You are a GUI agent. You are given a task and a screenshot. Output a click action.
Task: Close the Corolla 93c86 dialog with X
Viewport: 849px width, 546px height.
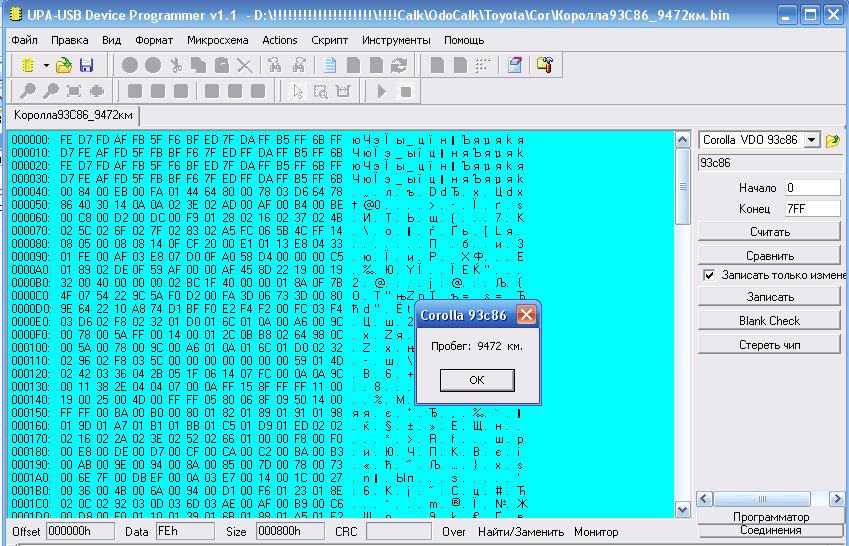[526, 315]
